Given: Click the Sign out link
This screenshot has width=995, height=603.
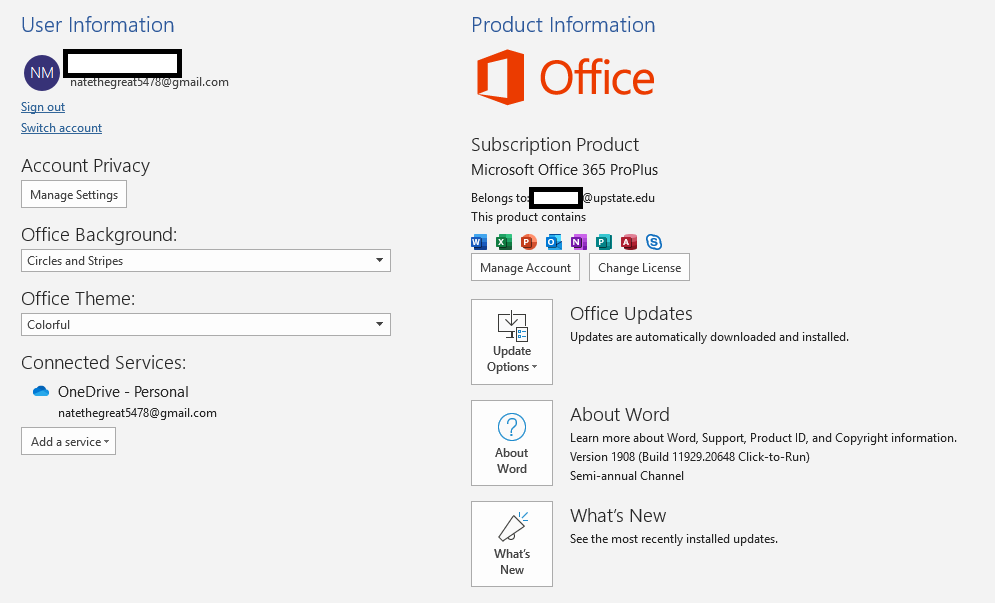Looking at the screenshot, I should coord(43,107).
